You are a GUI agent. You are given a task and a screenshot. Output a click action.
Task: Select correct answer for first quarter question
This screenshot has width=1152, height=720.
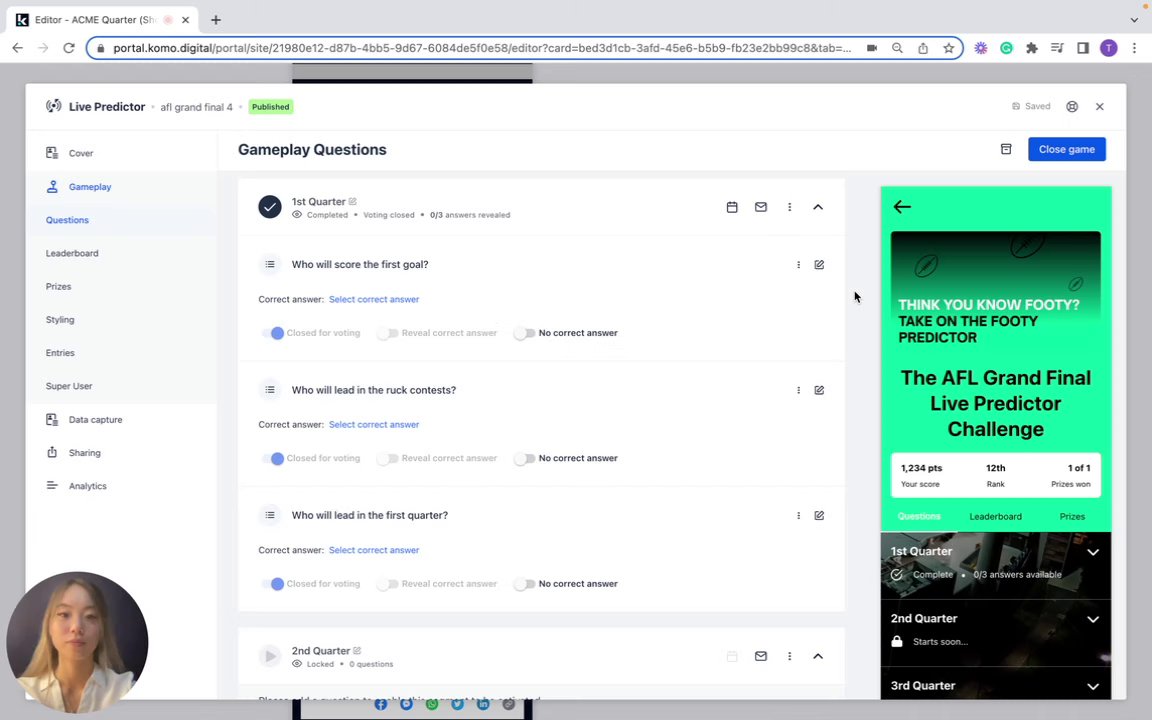click(373, 550)
